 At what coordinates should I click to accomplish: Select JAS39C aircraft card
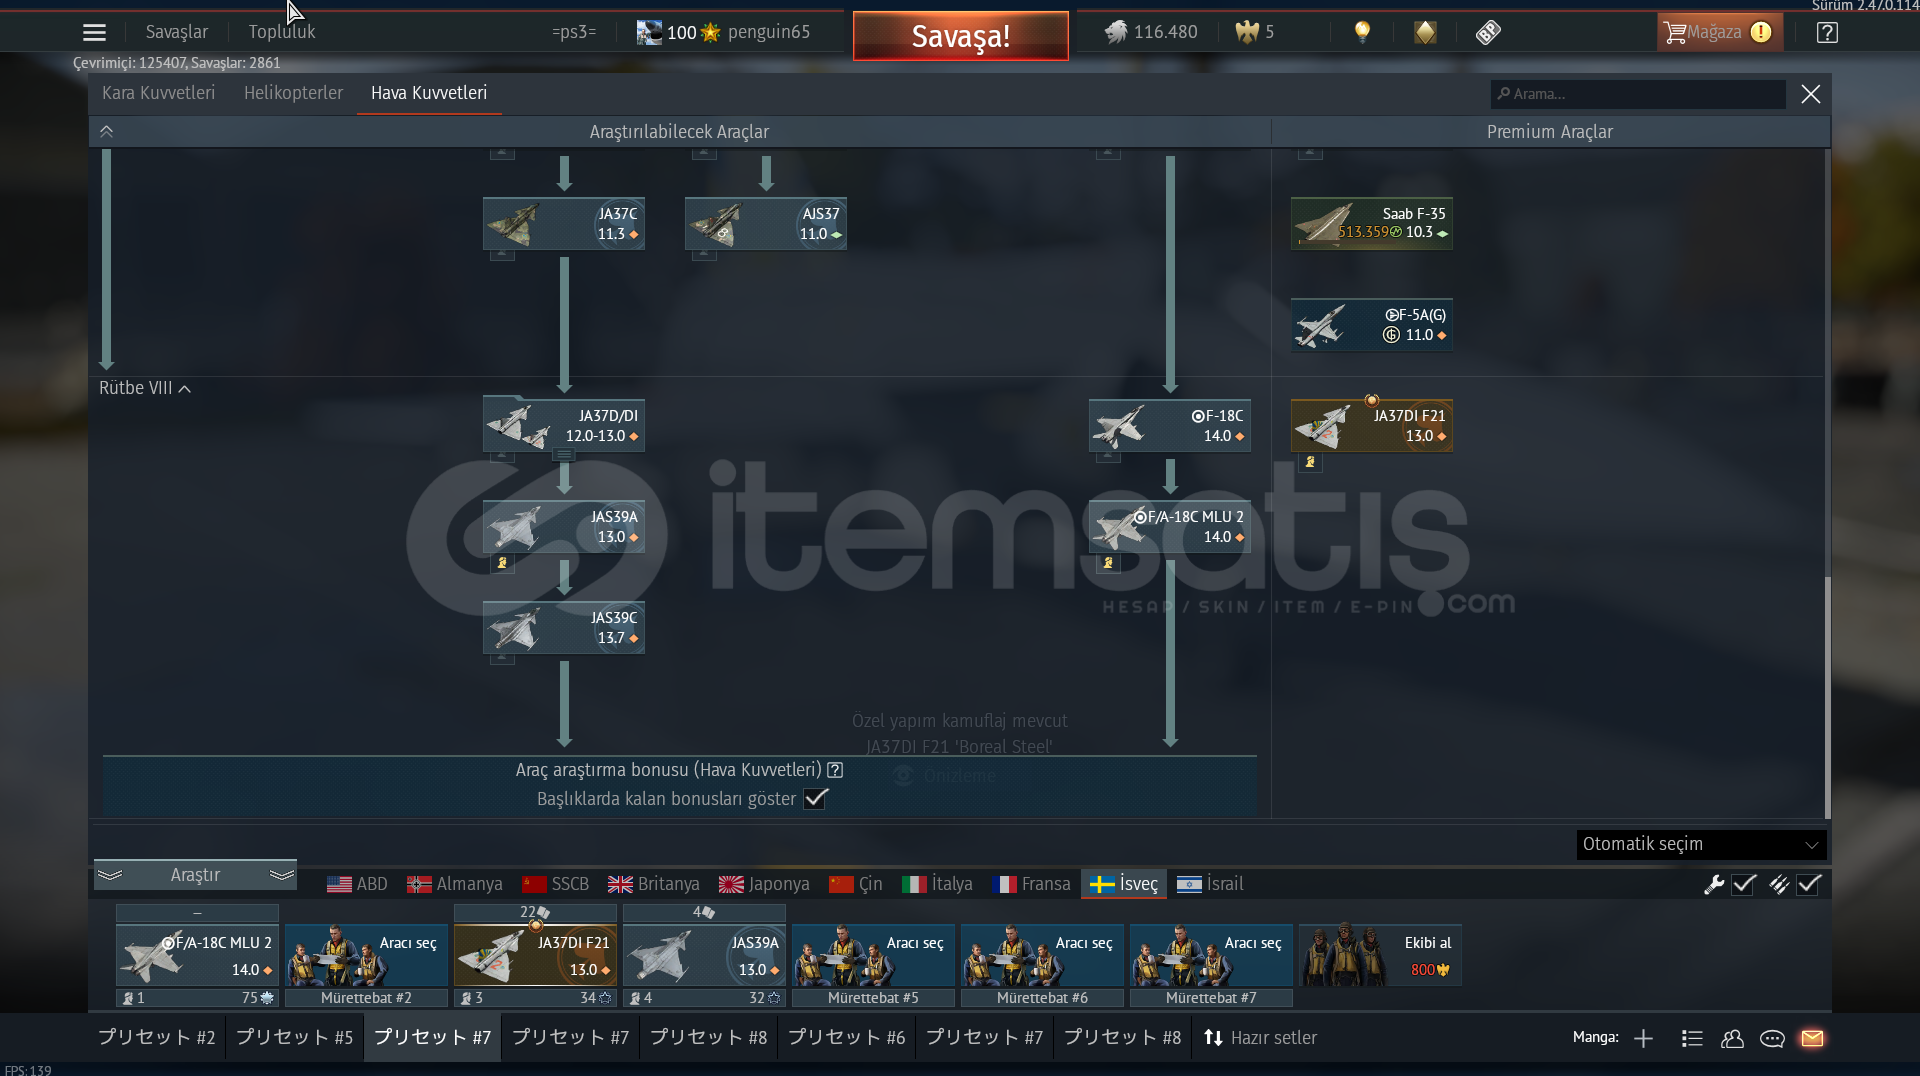point(564,627)
